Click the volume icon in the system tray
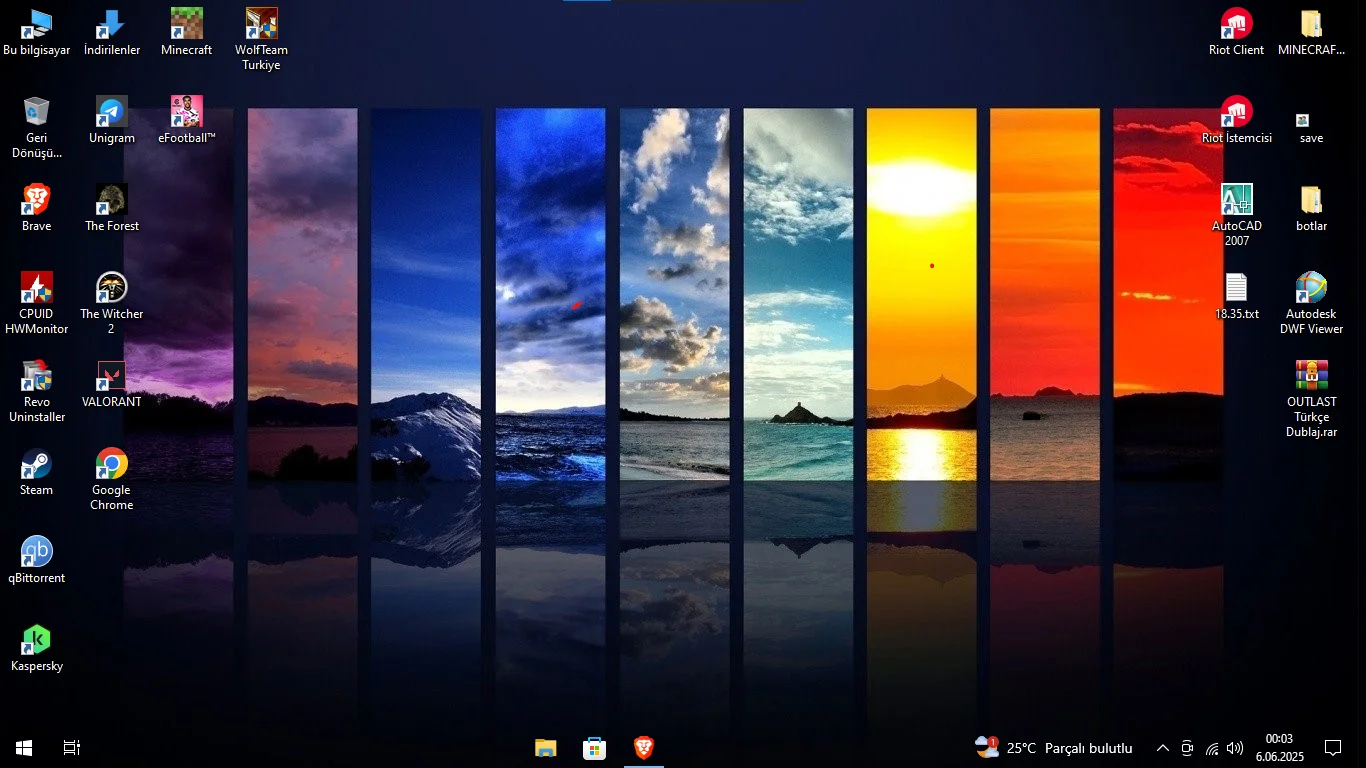The height and width of the screenshot is (768, 1366). coord(1234,747)
